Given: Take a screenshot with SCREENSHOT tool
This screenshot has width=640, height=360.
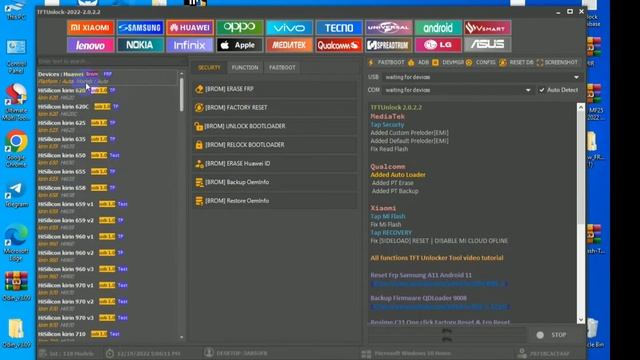Looking at the screenshot, I should point(558,62).
